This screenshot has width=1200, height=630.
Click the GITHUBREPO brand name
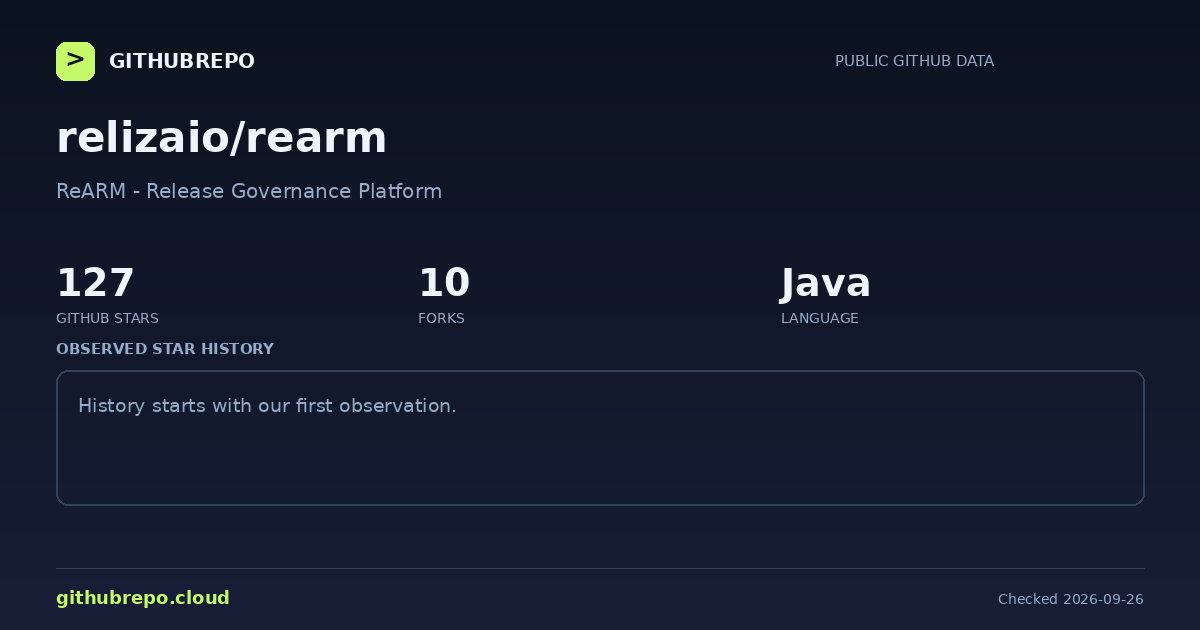[181, 61]
